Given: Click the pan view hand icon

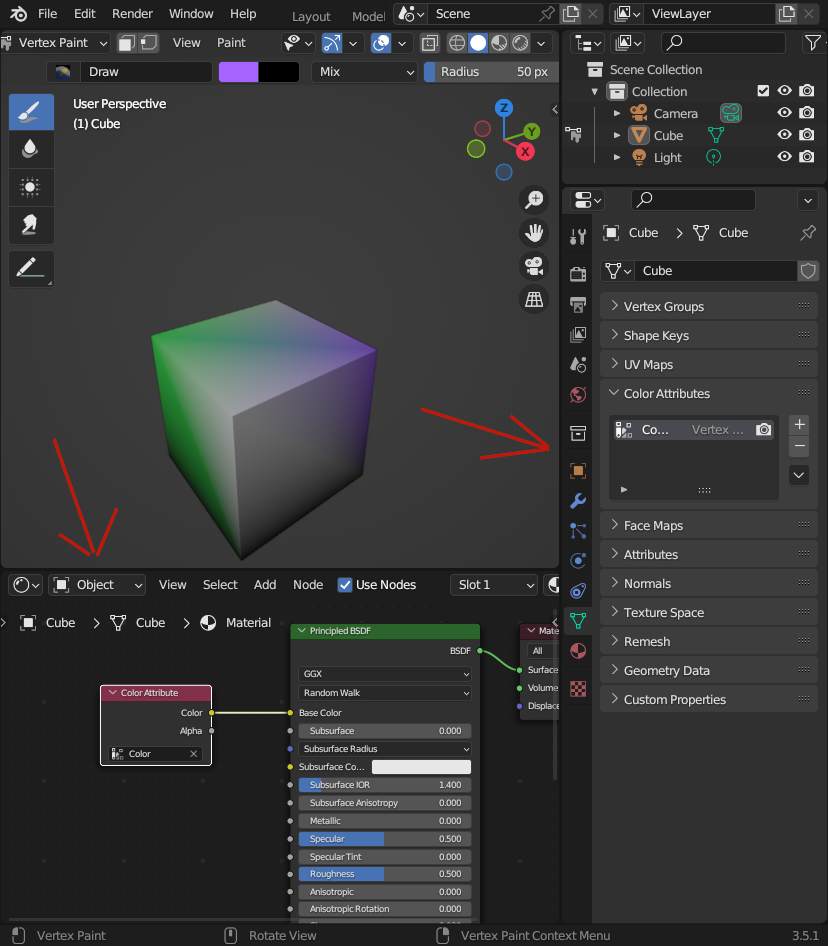Looking at the screenshot, I should click(x=534, y=233).
